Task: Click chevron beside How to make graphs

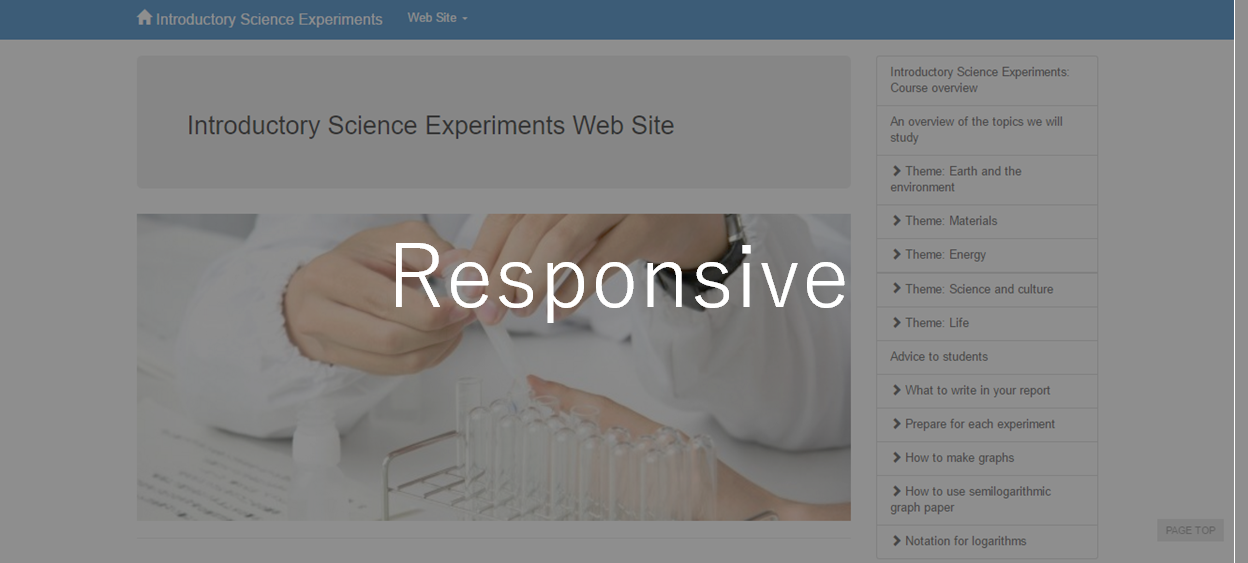Action: coord(897,458)
